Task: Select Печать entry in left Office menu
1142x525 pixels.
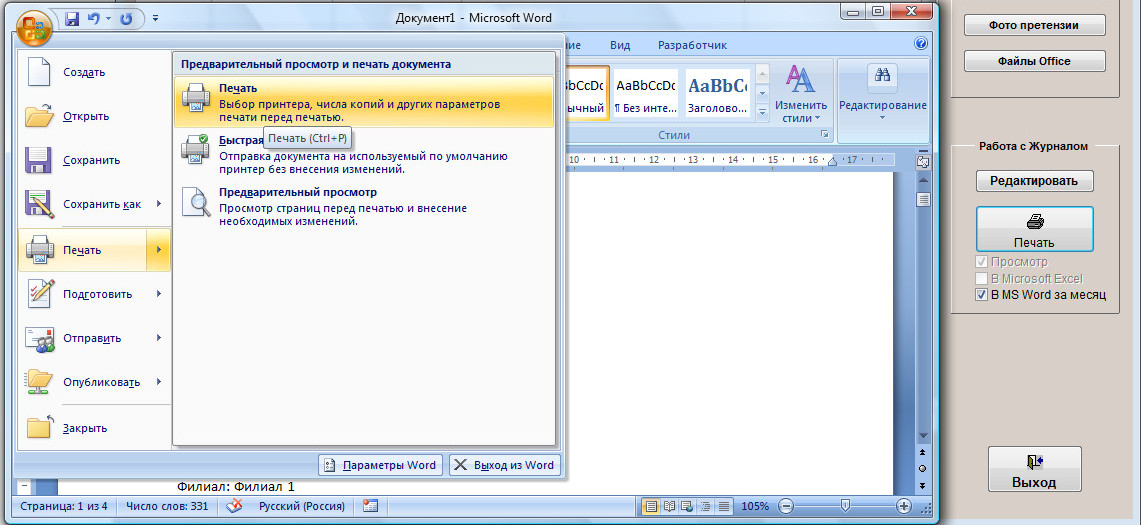Action: click(x=82, y=250)
